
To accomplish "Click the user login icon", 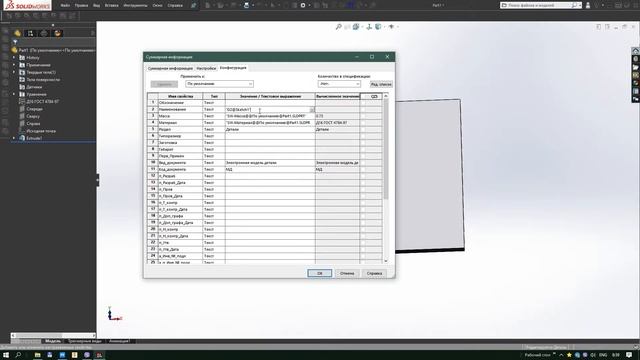I will point(588,5).
